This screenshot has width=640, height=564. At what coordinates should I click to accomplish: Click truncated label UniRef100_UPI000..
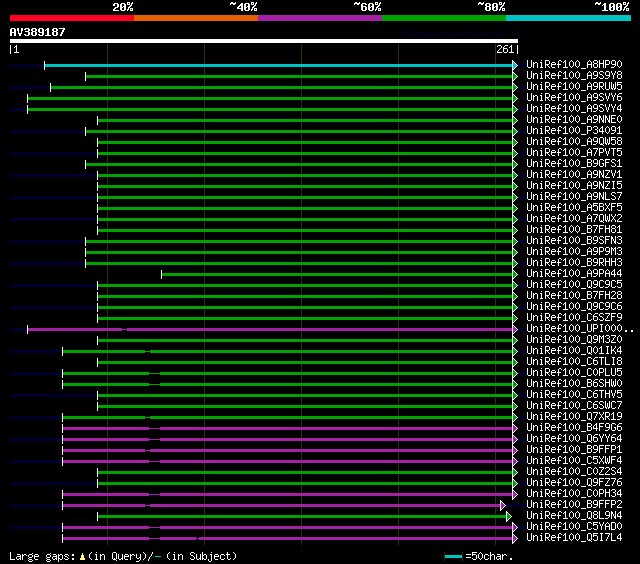[580, 329]
